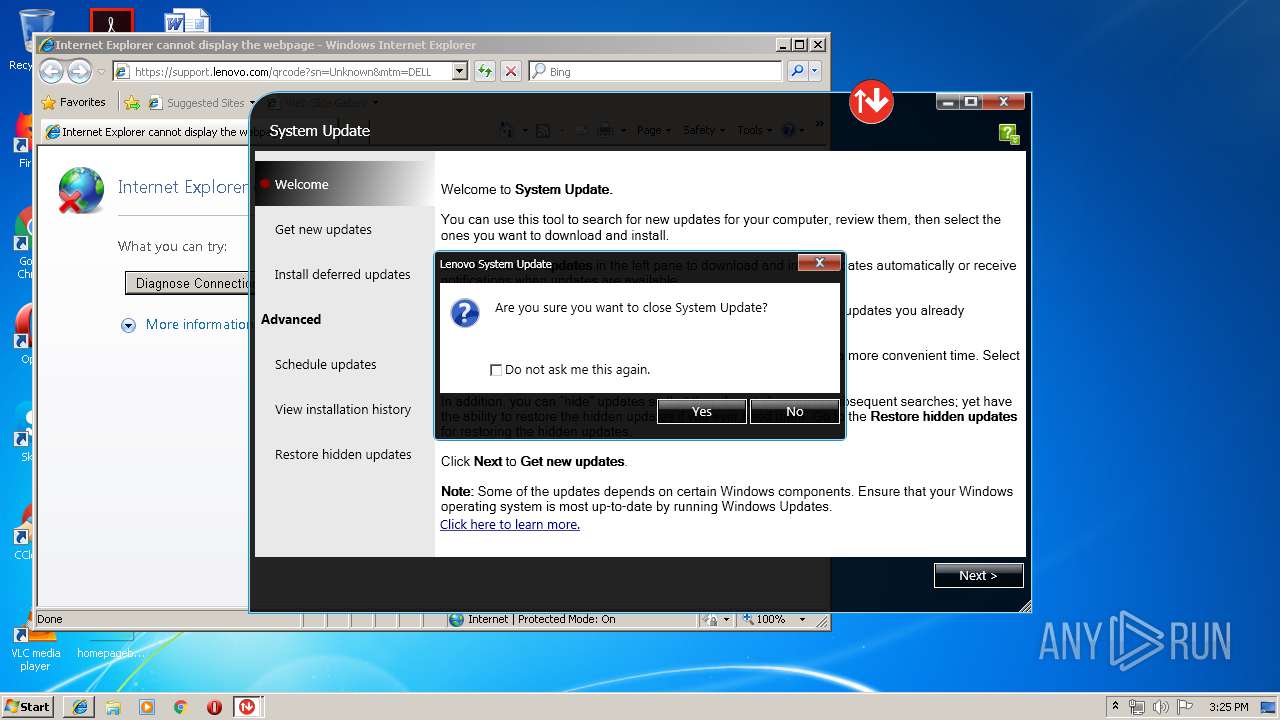Click the Forward arrow in Internet Explorer

(79, 71)
